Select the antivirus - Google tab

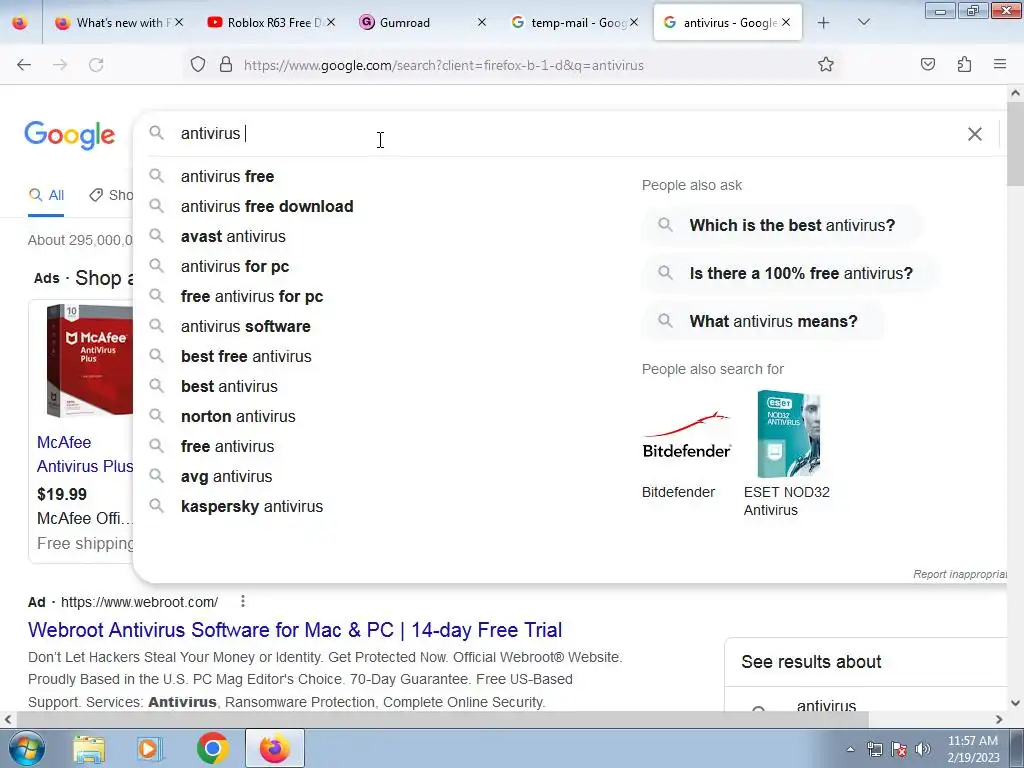tap(728, 23)
